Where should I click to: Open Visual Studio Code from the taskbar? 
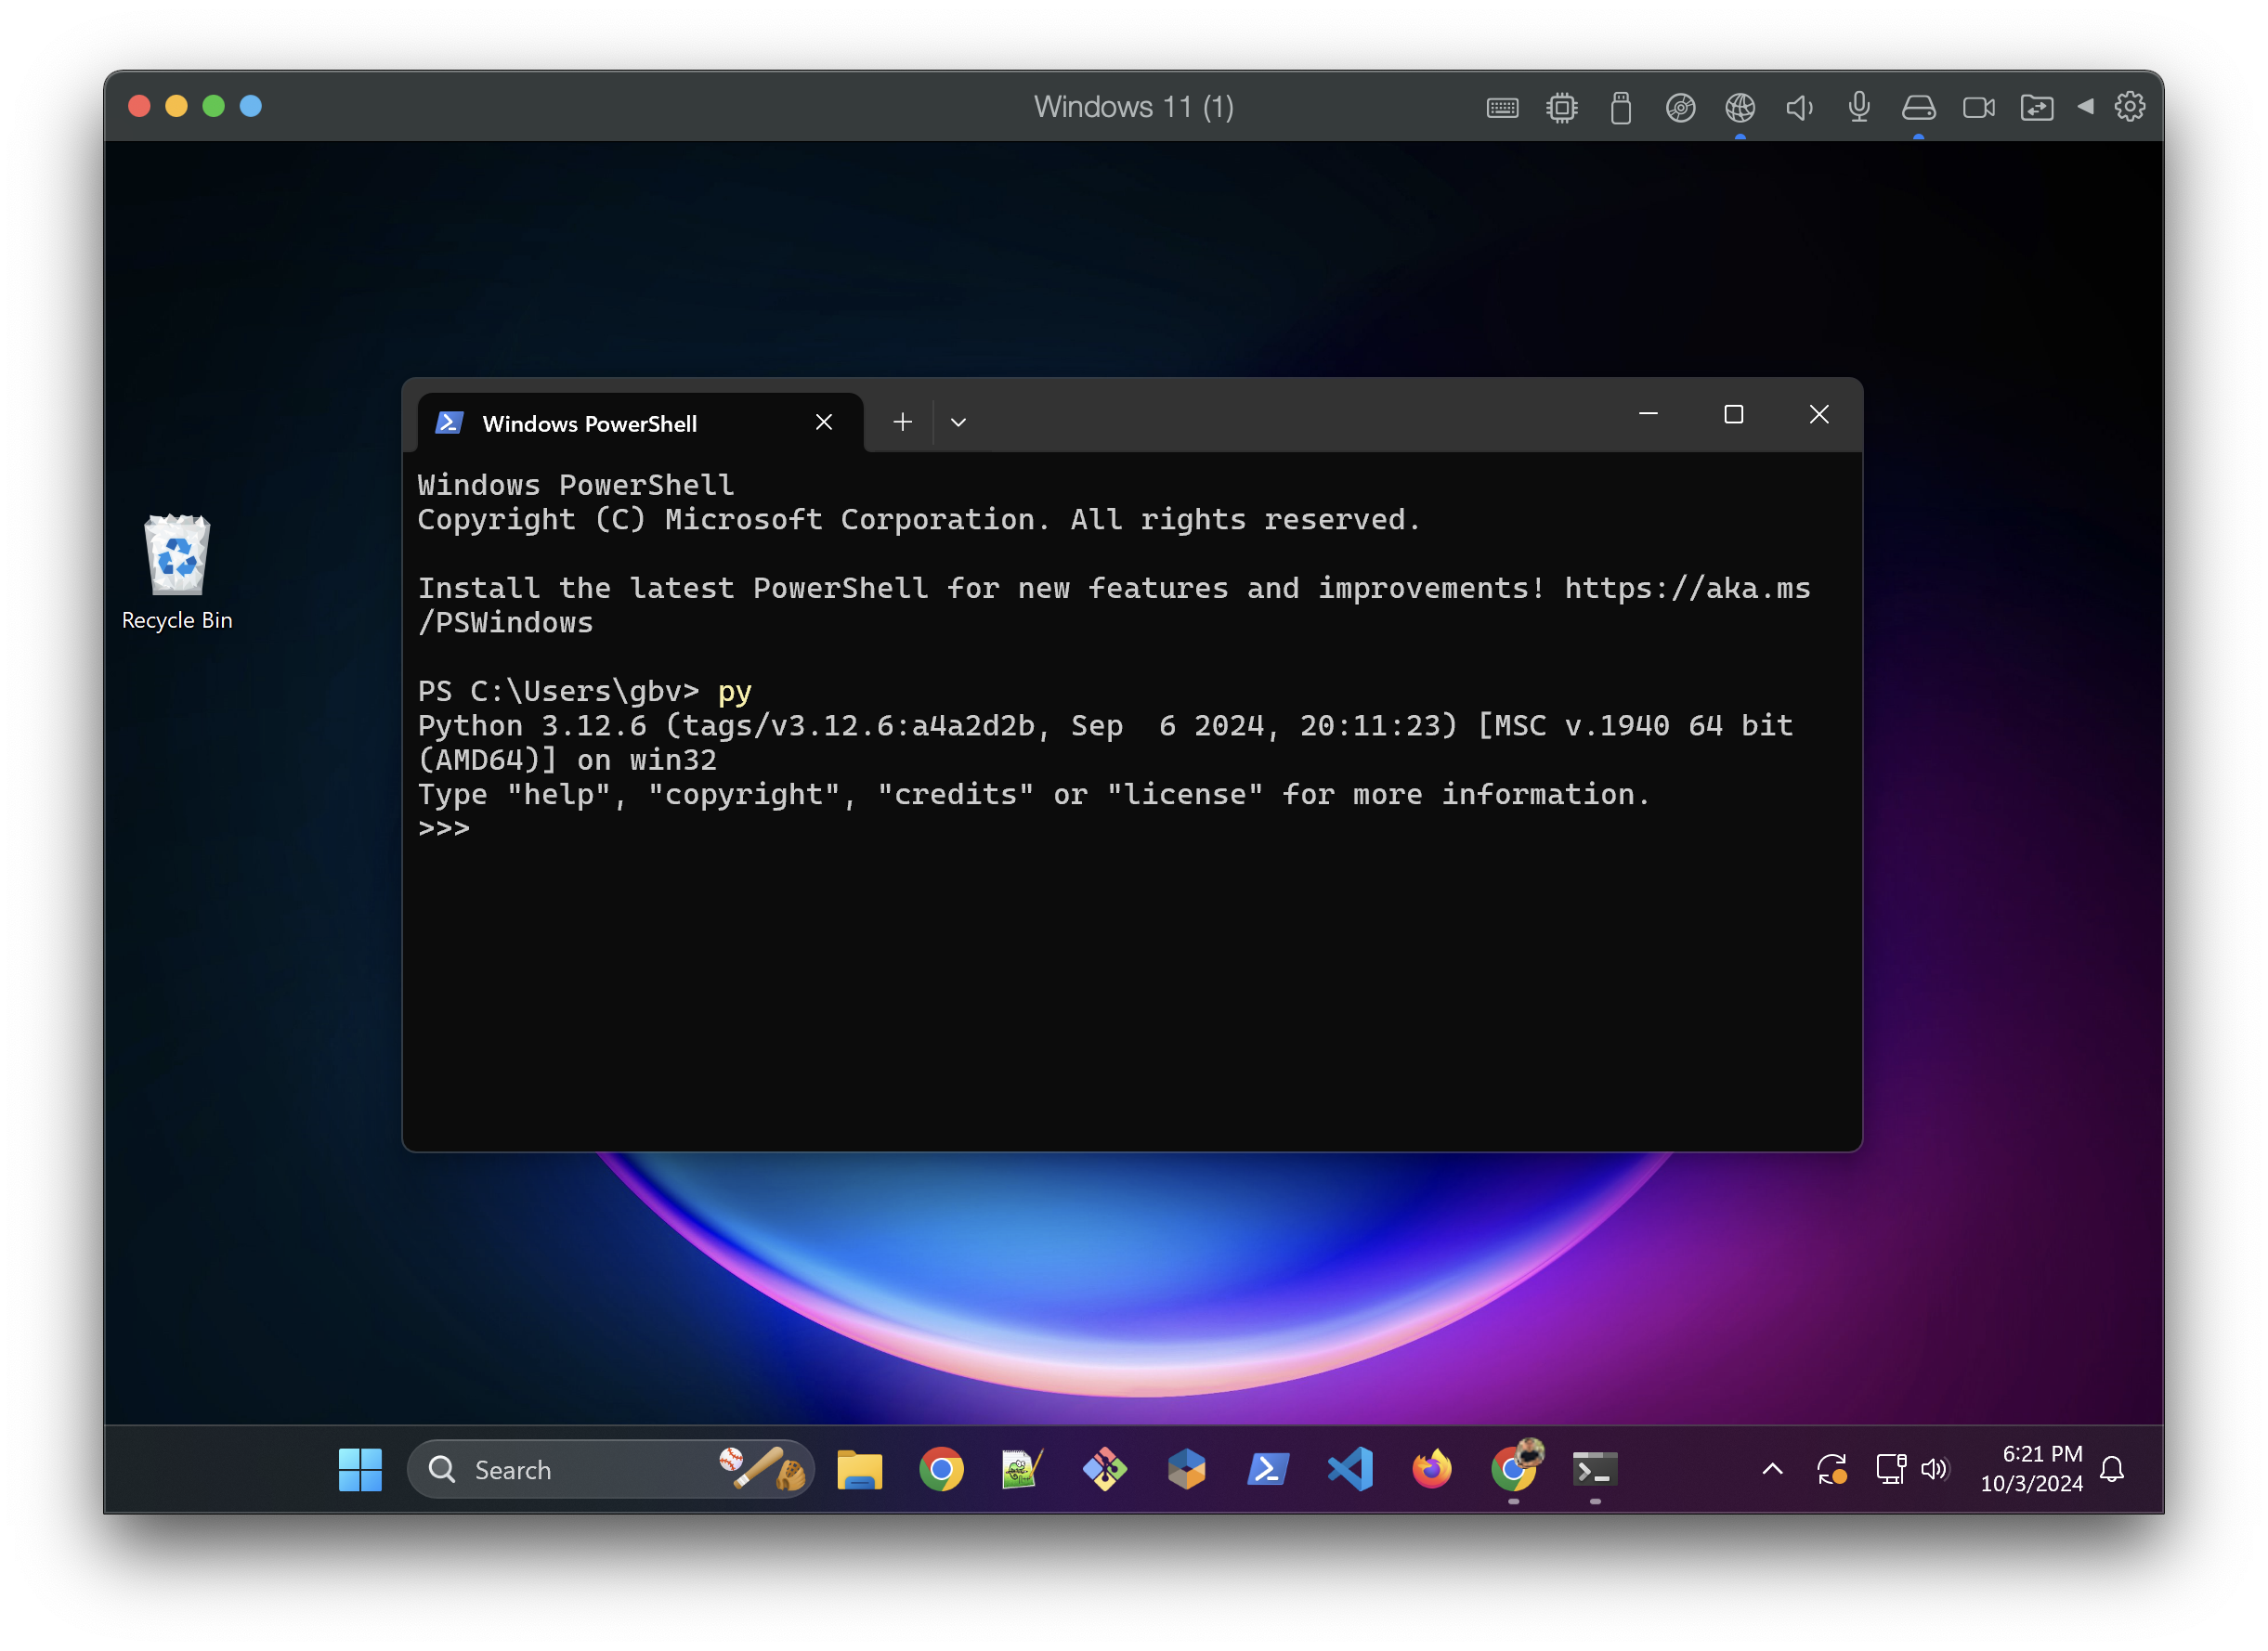click(x=1350, y=1469)
